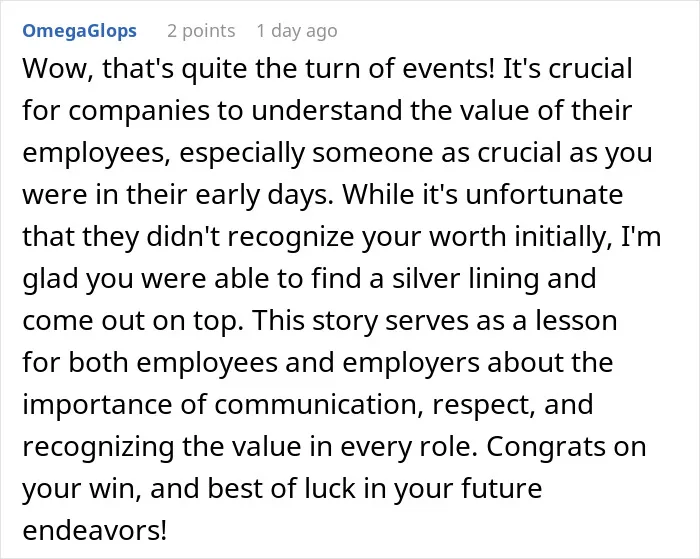Click the word 'understand' in second line
700x559 pixels.
[x=327, y=110]
